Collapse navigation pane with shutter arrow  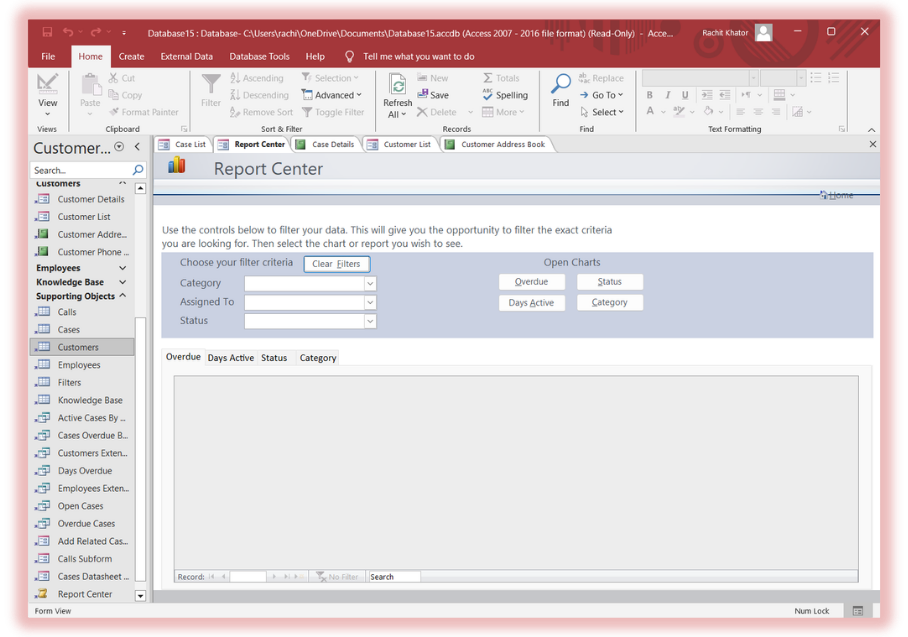click(x=138, y=147)
